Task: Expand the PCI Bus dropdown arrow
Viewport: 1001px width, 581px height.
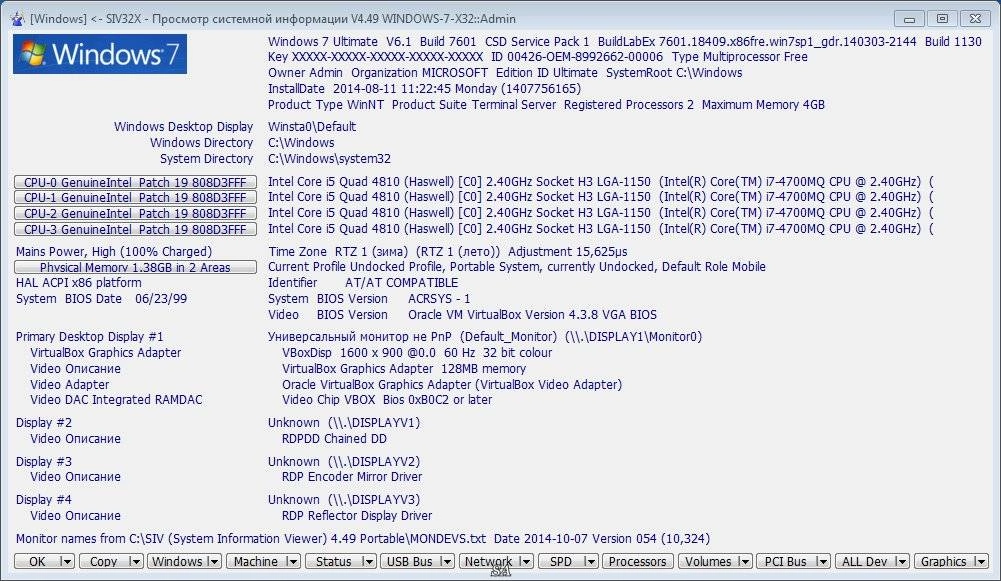Action: tap(823, 561)
